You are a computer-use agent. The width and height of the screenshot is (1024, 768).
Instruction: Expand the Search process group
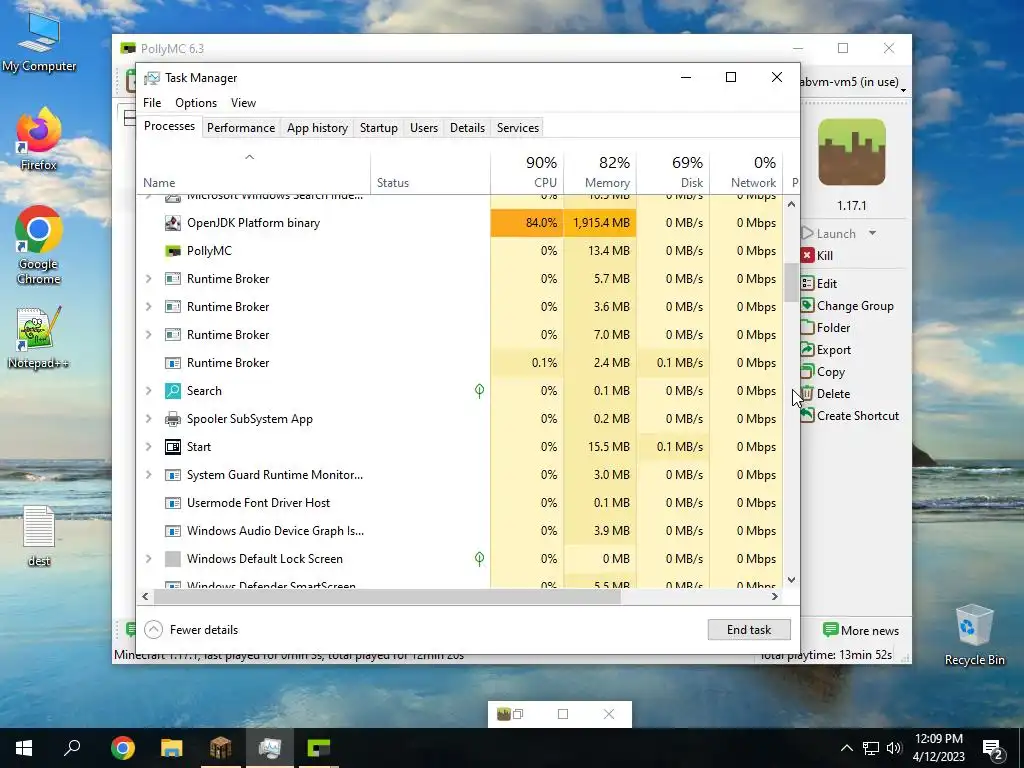coord(148,391)
